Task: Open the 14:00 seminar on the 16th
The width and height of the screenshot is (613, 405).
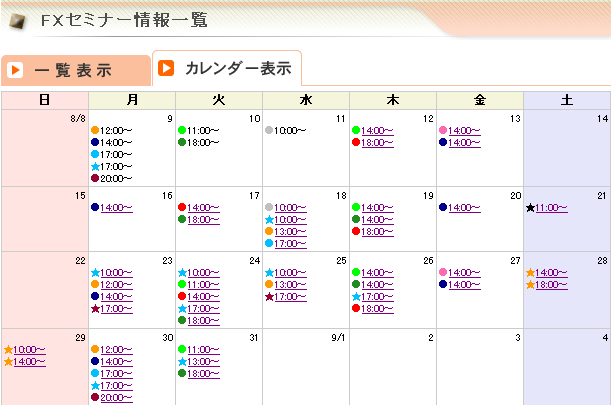Action: coord(117,208)
